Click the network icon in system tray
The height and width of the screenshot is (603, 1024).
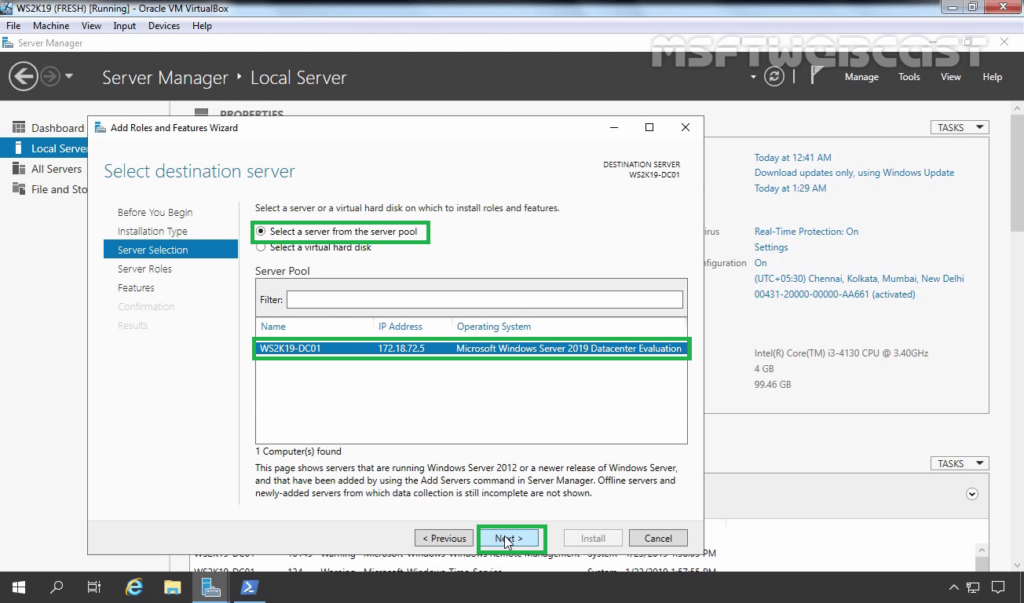click(973, 587)
